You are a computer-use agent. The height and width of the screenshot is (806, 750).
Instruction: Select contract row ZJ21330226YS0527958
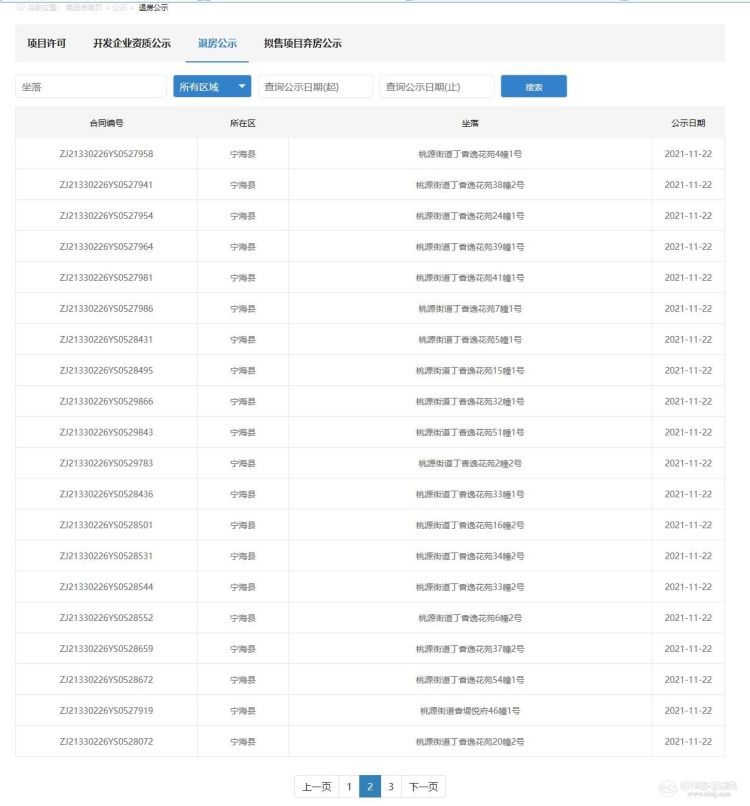point(106,154)
